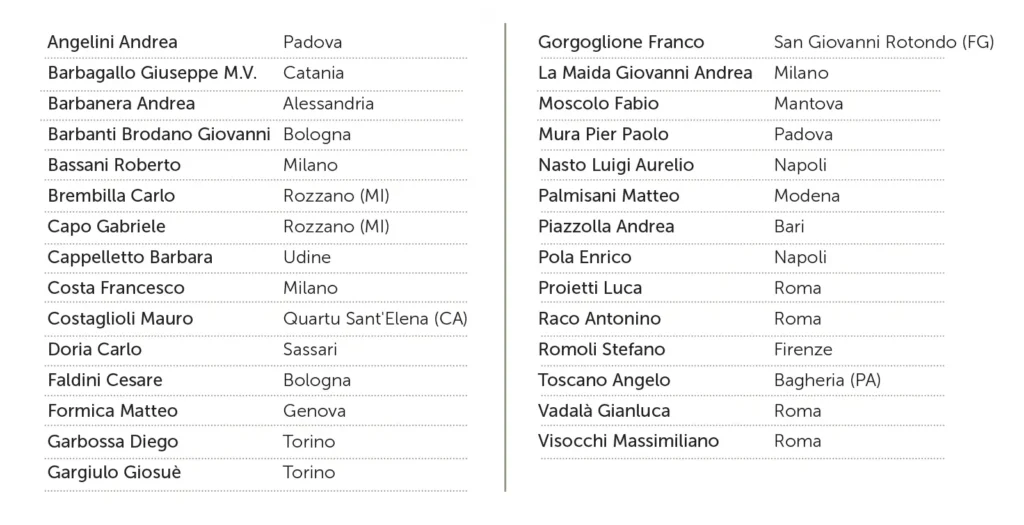This screenshot has height=525, width=1024.
Task: Click the city Firenze
Action: [x=803, y=349]
